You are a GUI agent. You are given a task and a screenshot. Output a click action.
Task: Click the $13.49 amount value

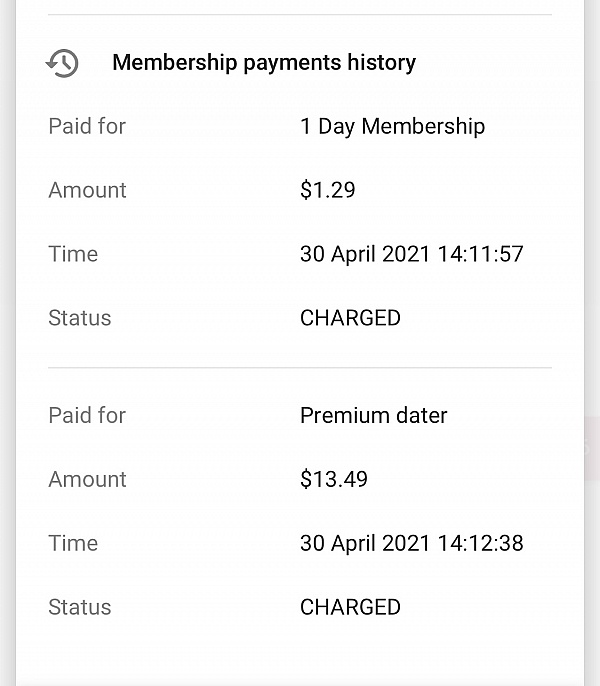click(x=334, y=479)
